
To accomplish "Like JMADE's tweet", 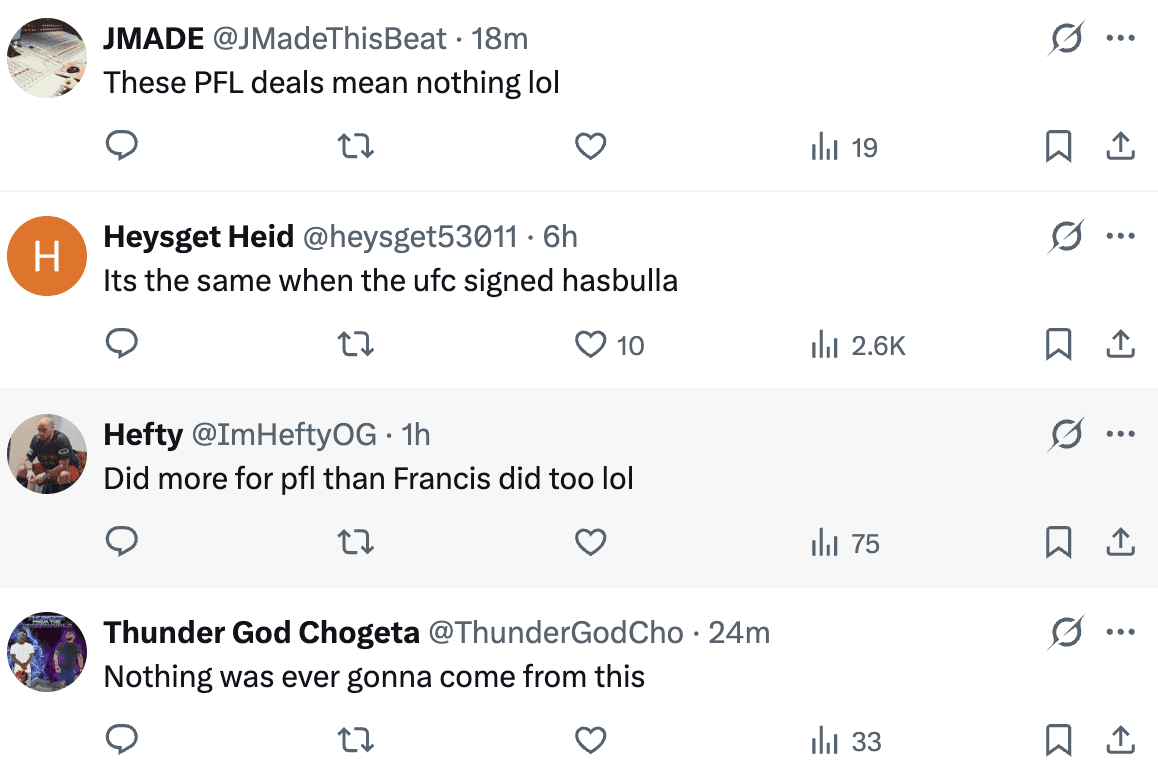I will click(591, 148).
